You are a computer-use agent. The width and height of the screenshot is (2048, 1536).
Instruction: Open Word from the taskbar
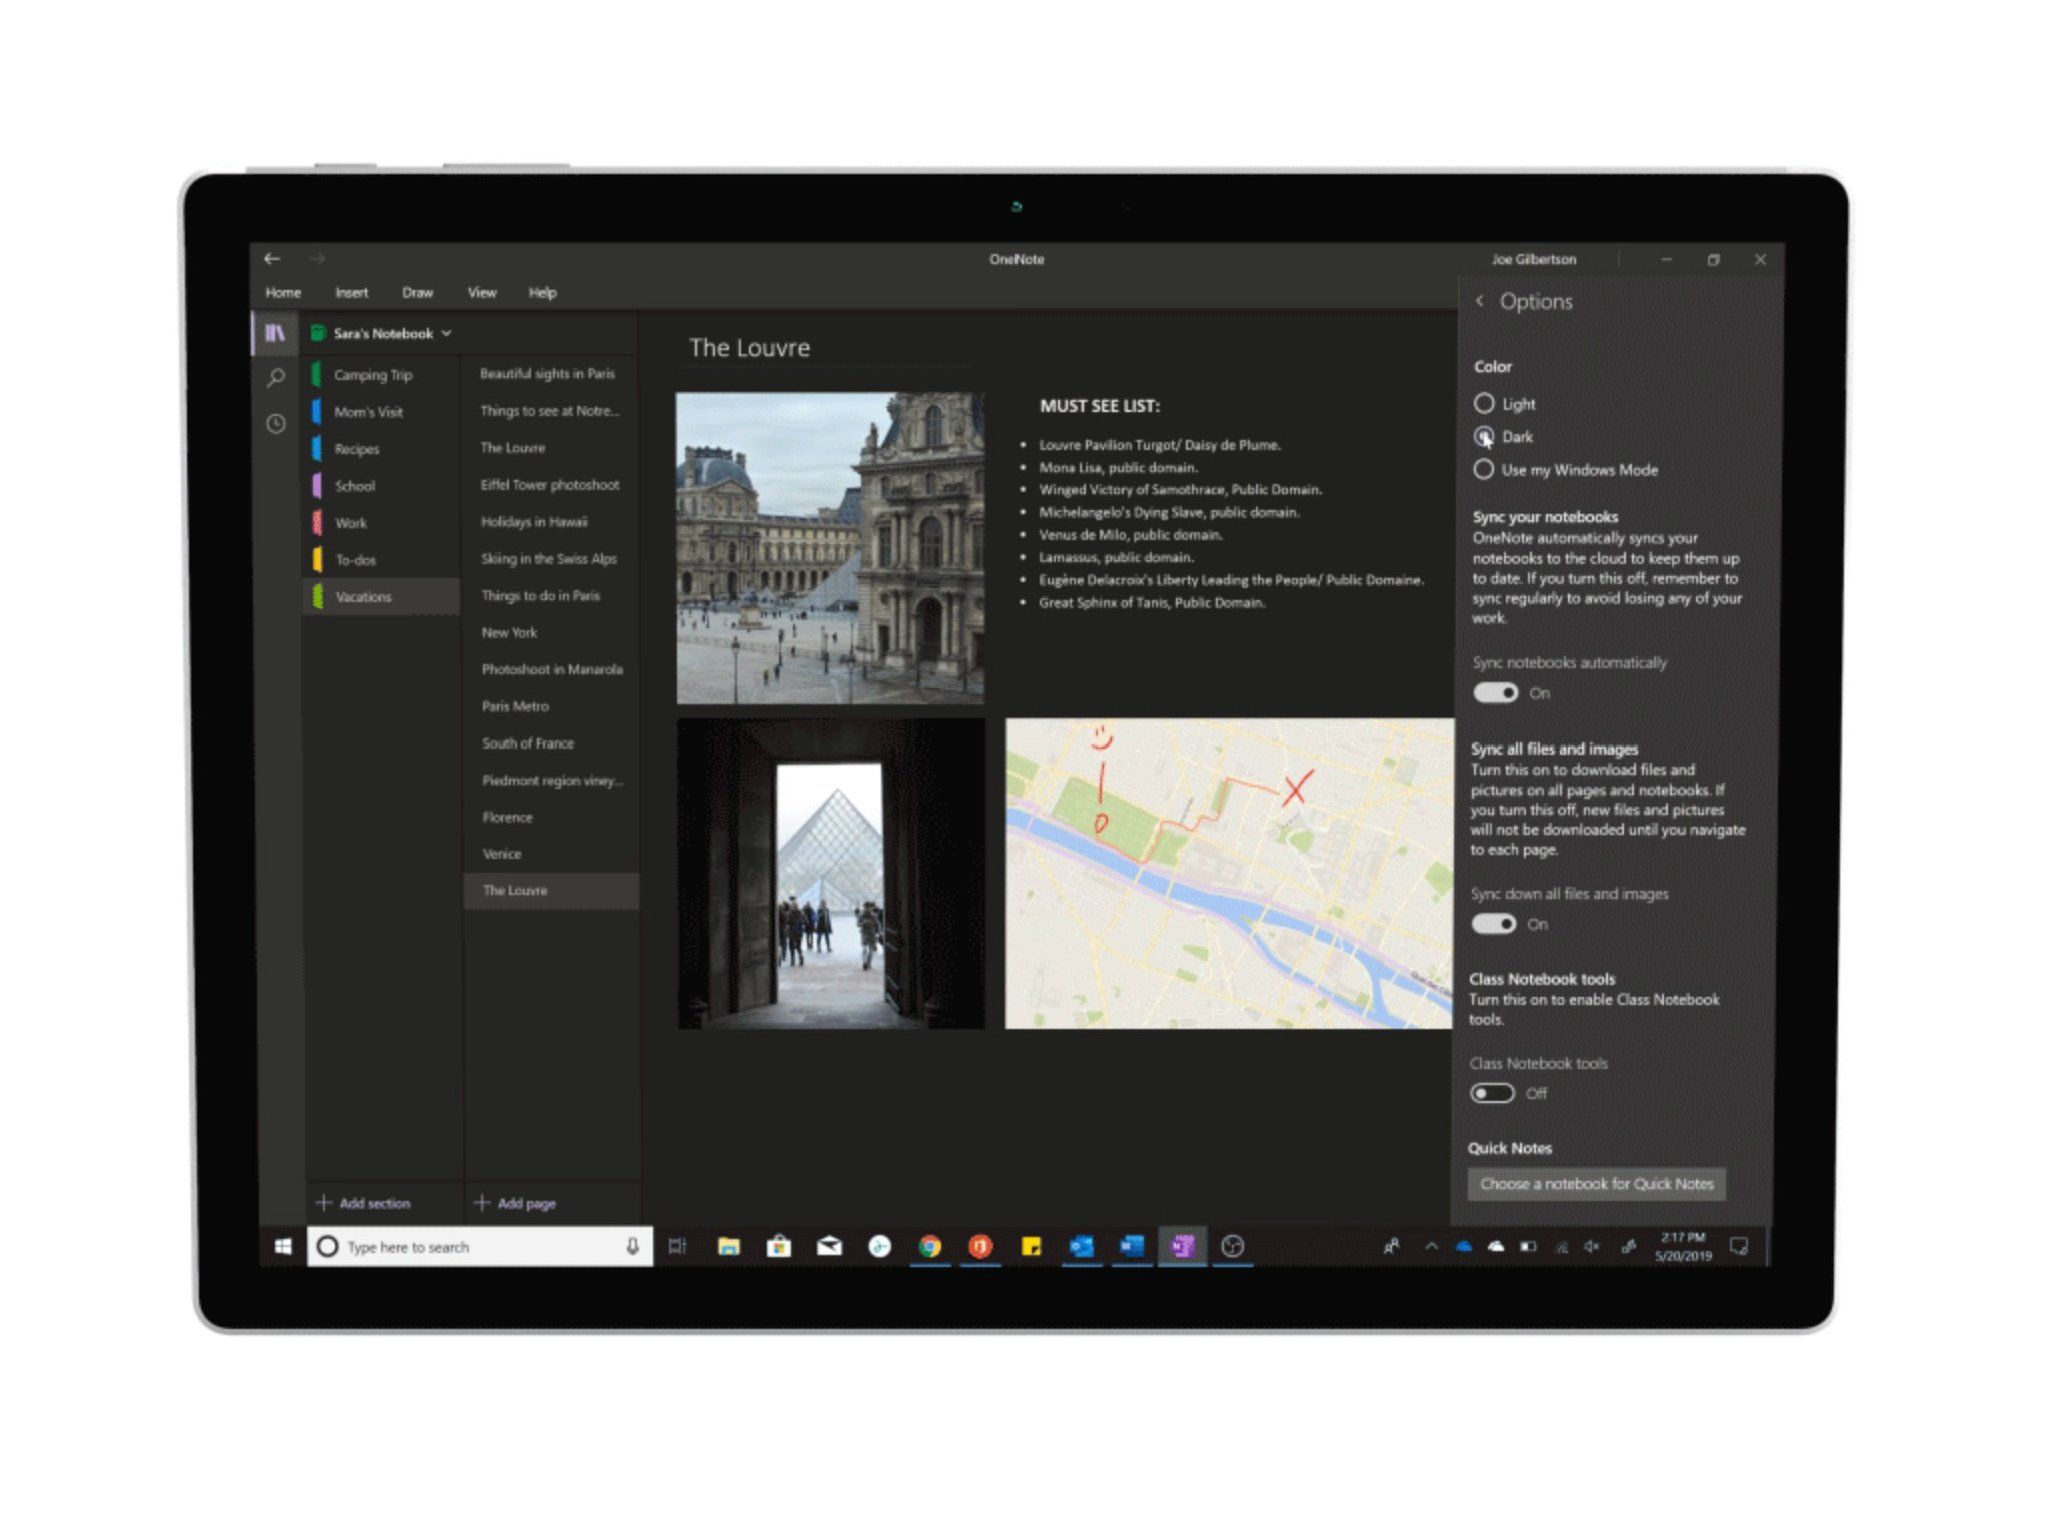1132,1246
